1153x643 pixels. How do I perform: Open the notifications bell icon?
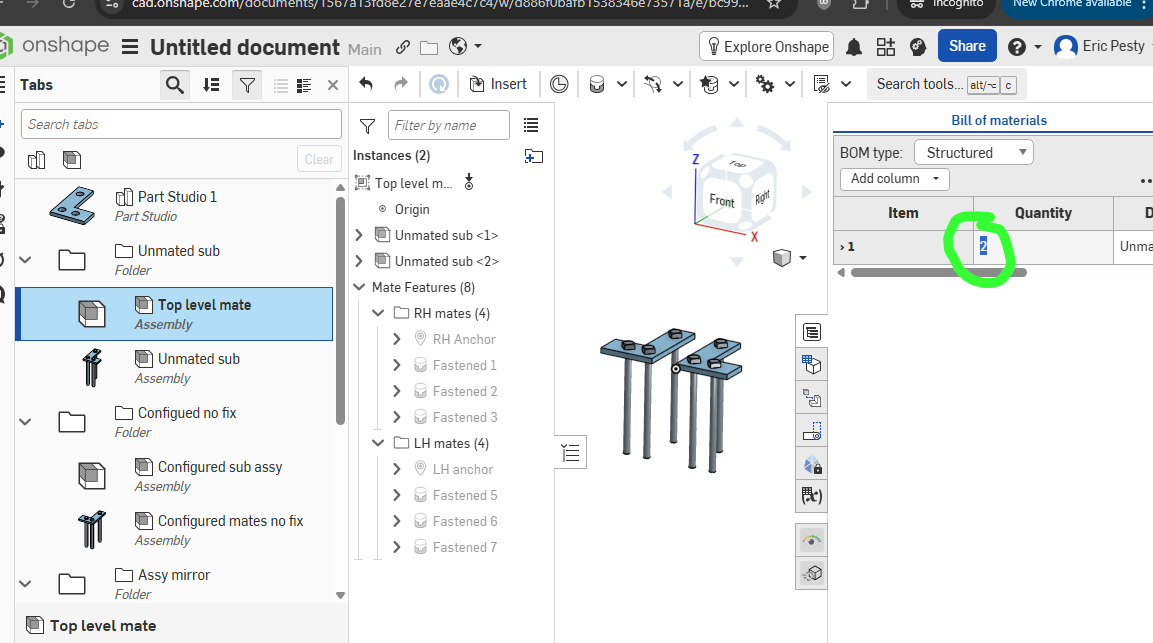[x=854, y=47]
